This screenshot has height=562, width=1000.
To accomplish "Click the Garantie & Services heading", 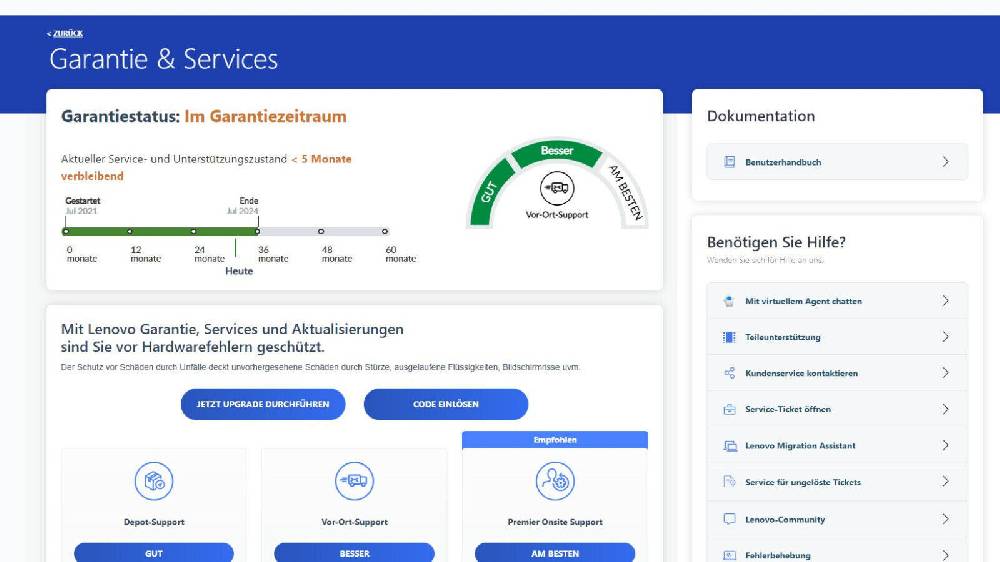I will click(164, 59).
